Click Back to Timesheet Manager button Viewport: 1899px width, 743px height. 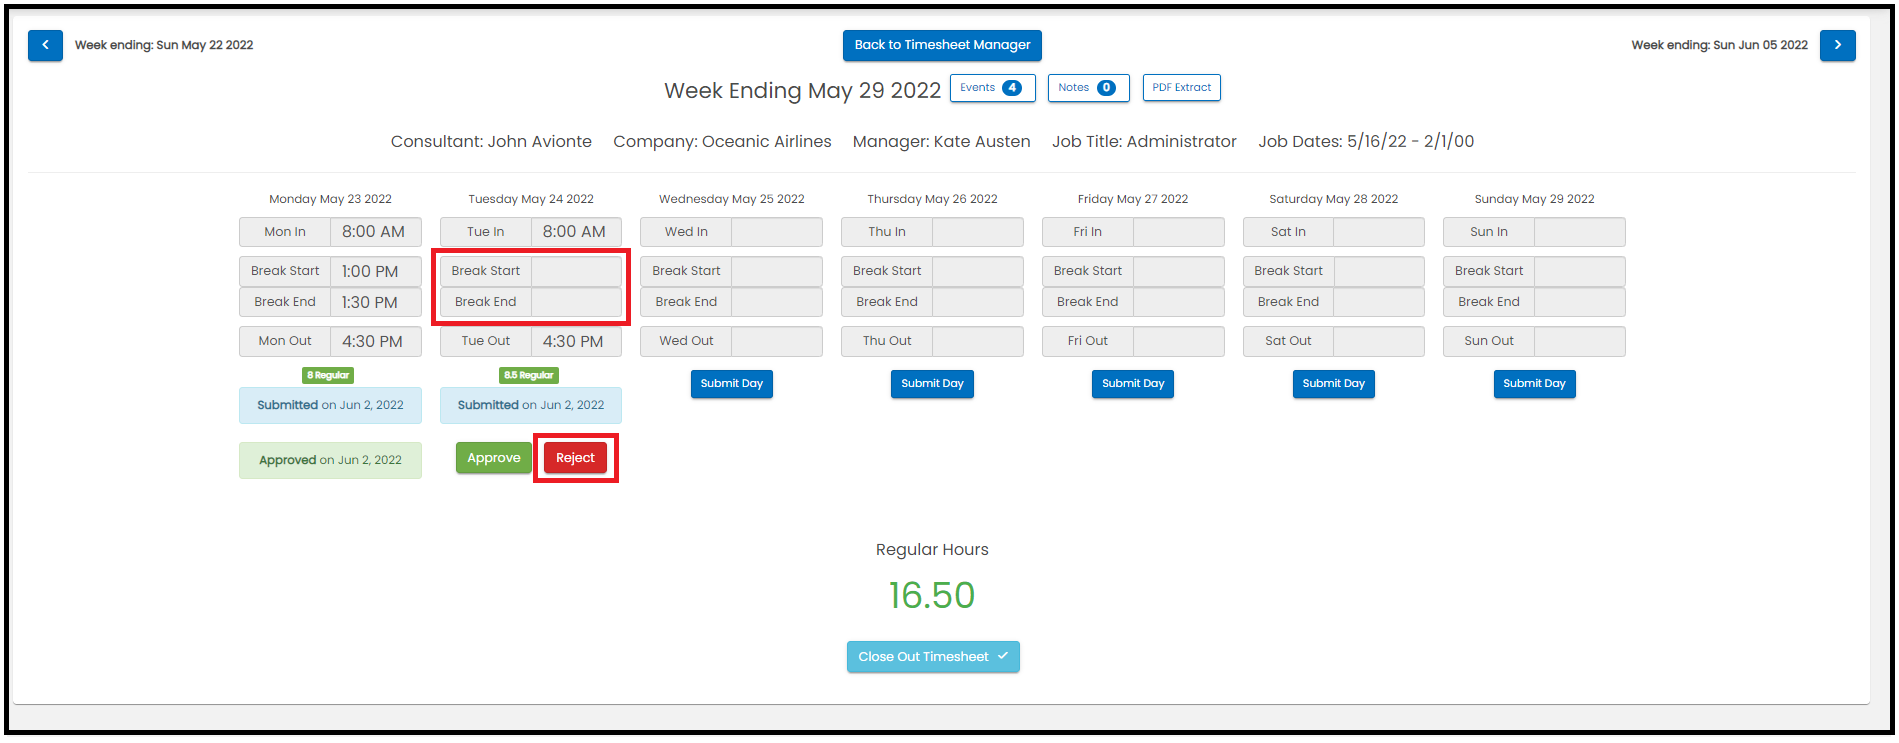(x=942, y=45)
